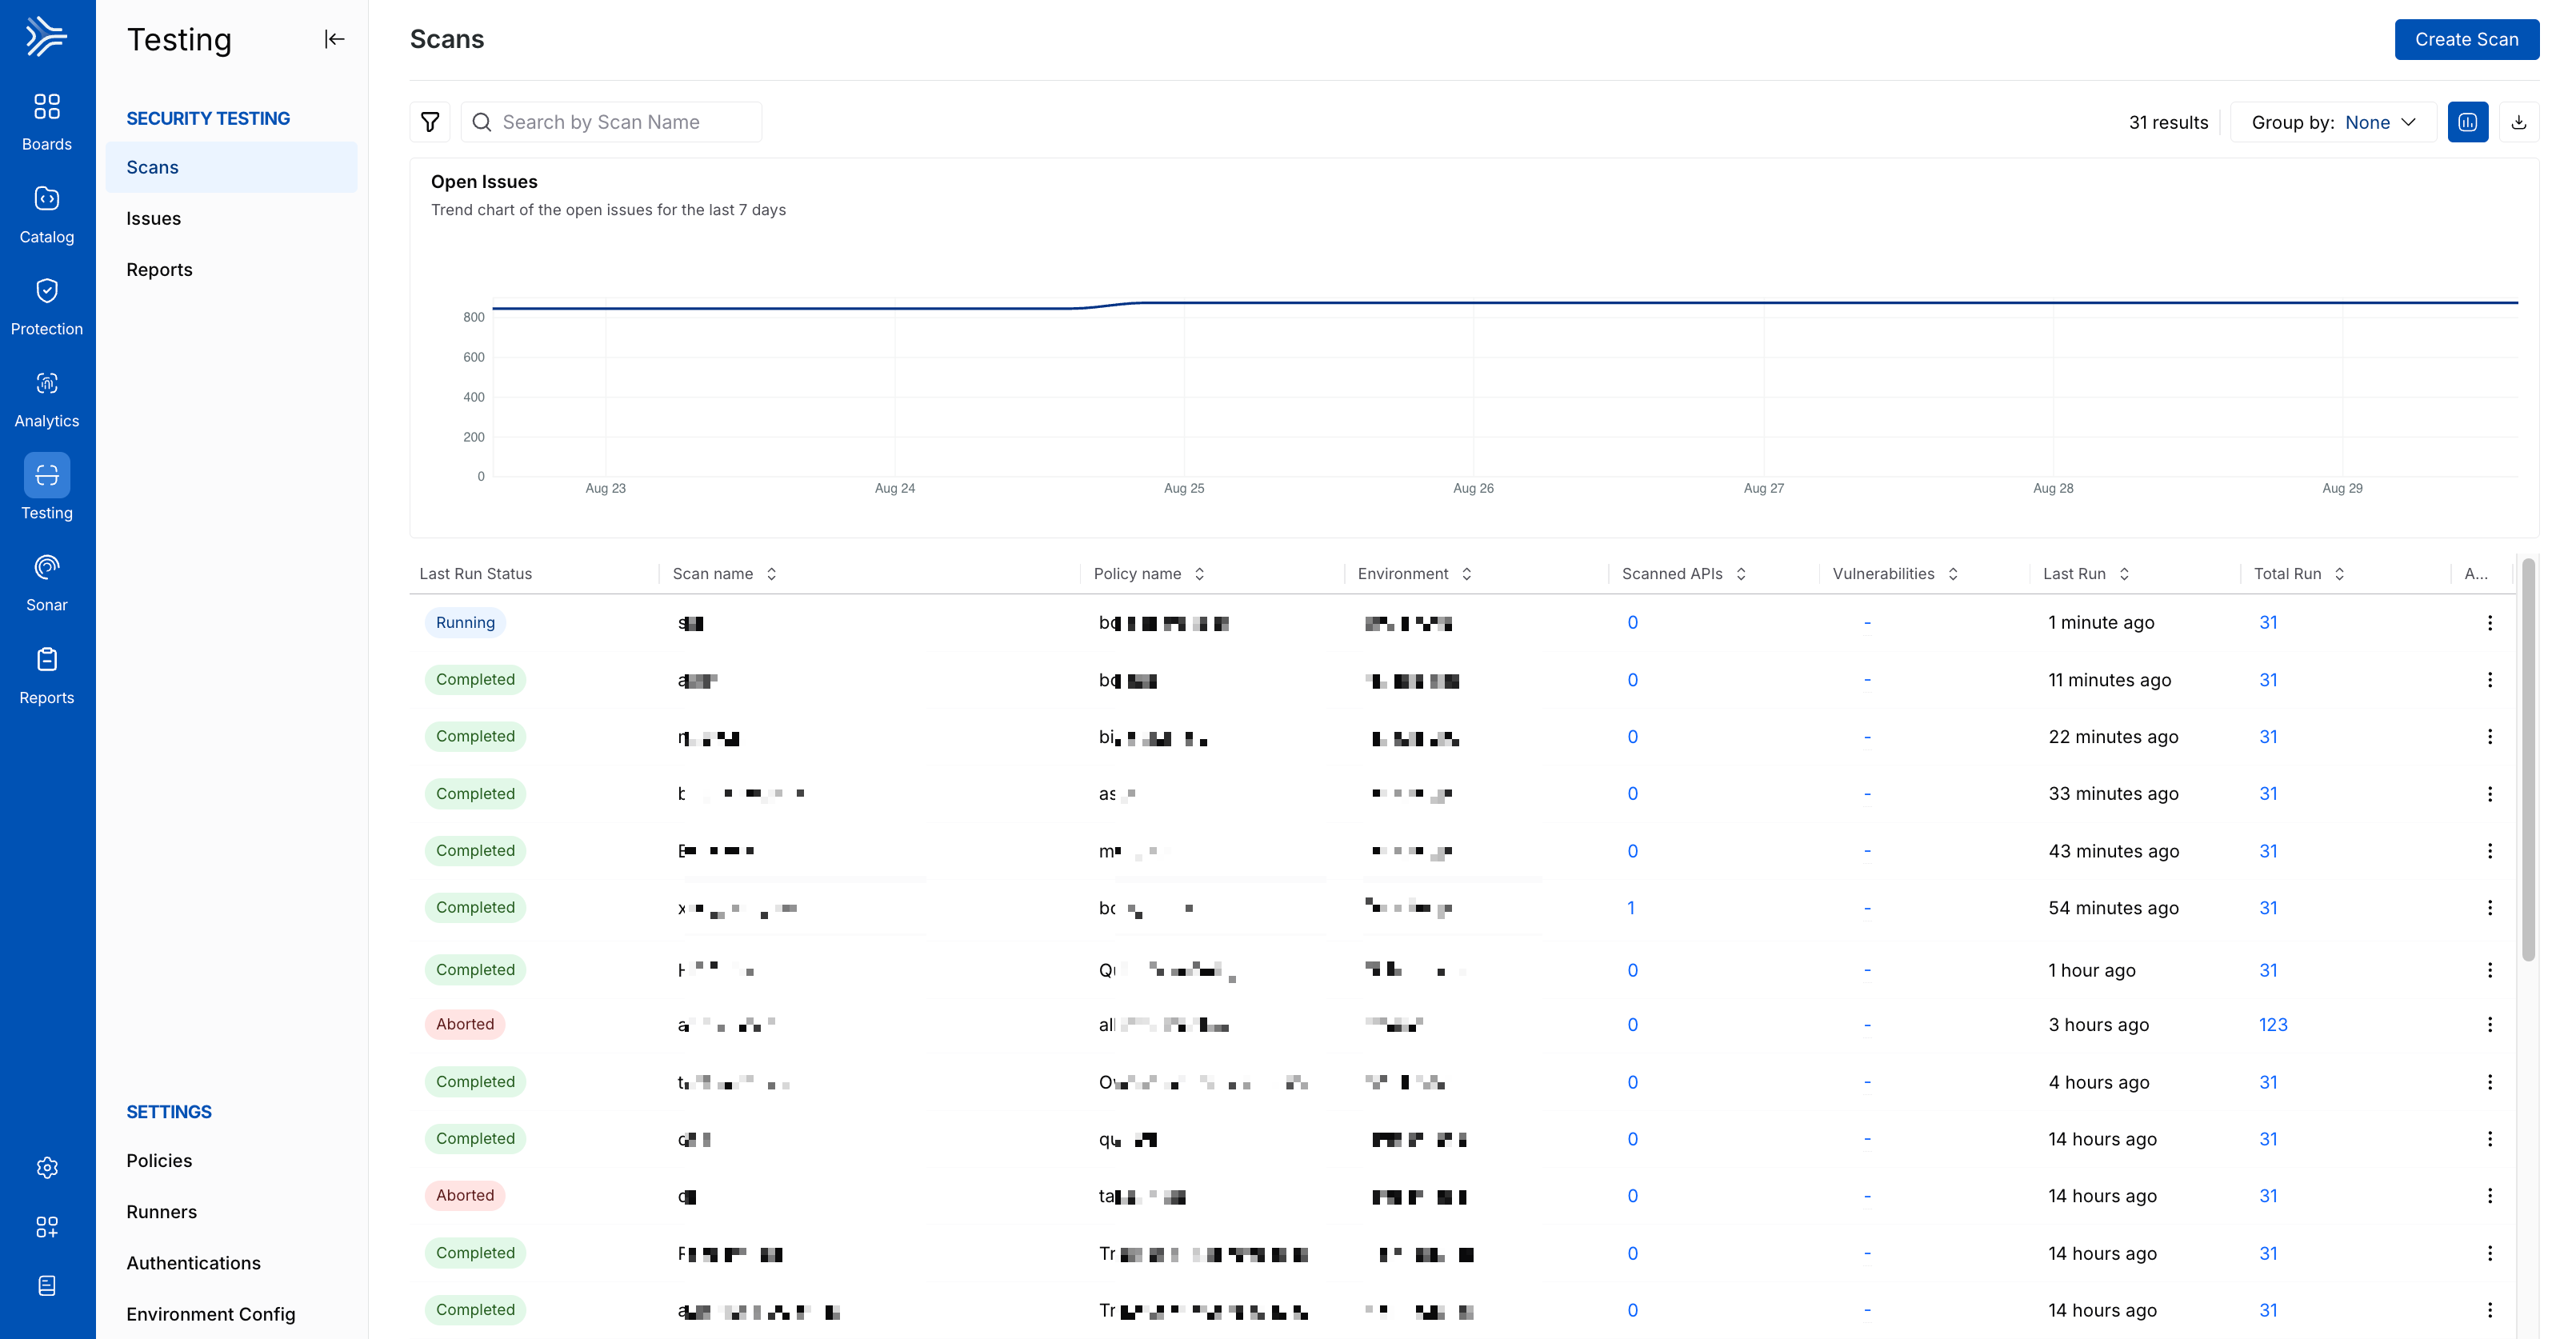The height and width of the screenshot is (1339, 2576).
Task: Click the Aborted badge for 3 hours ago row
Action: click(x=465, y=1024)
